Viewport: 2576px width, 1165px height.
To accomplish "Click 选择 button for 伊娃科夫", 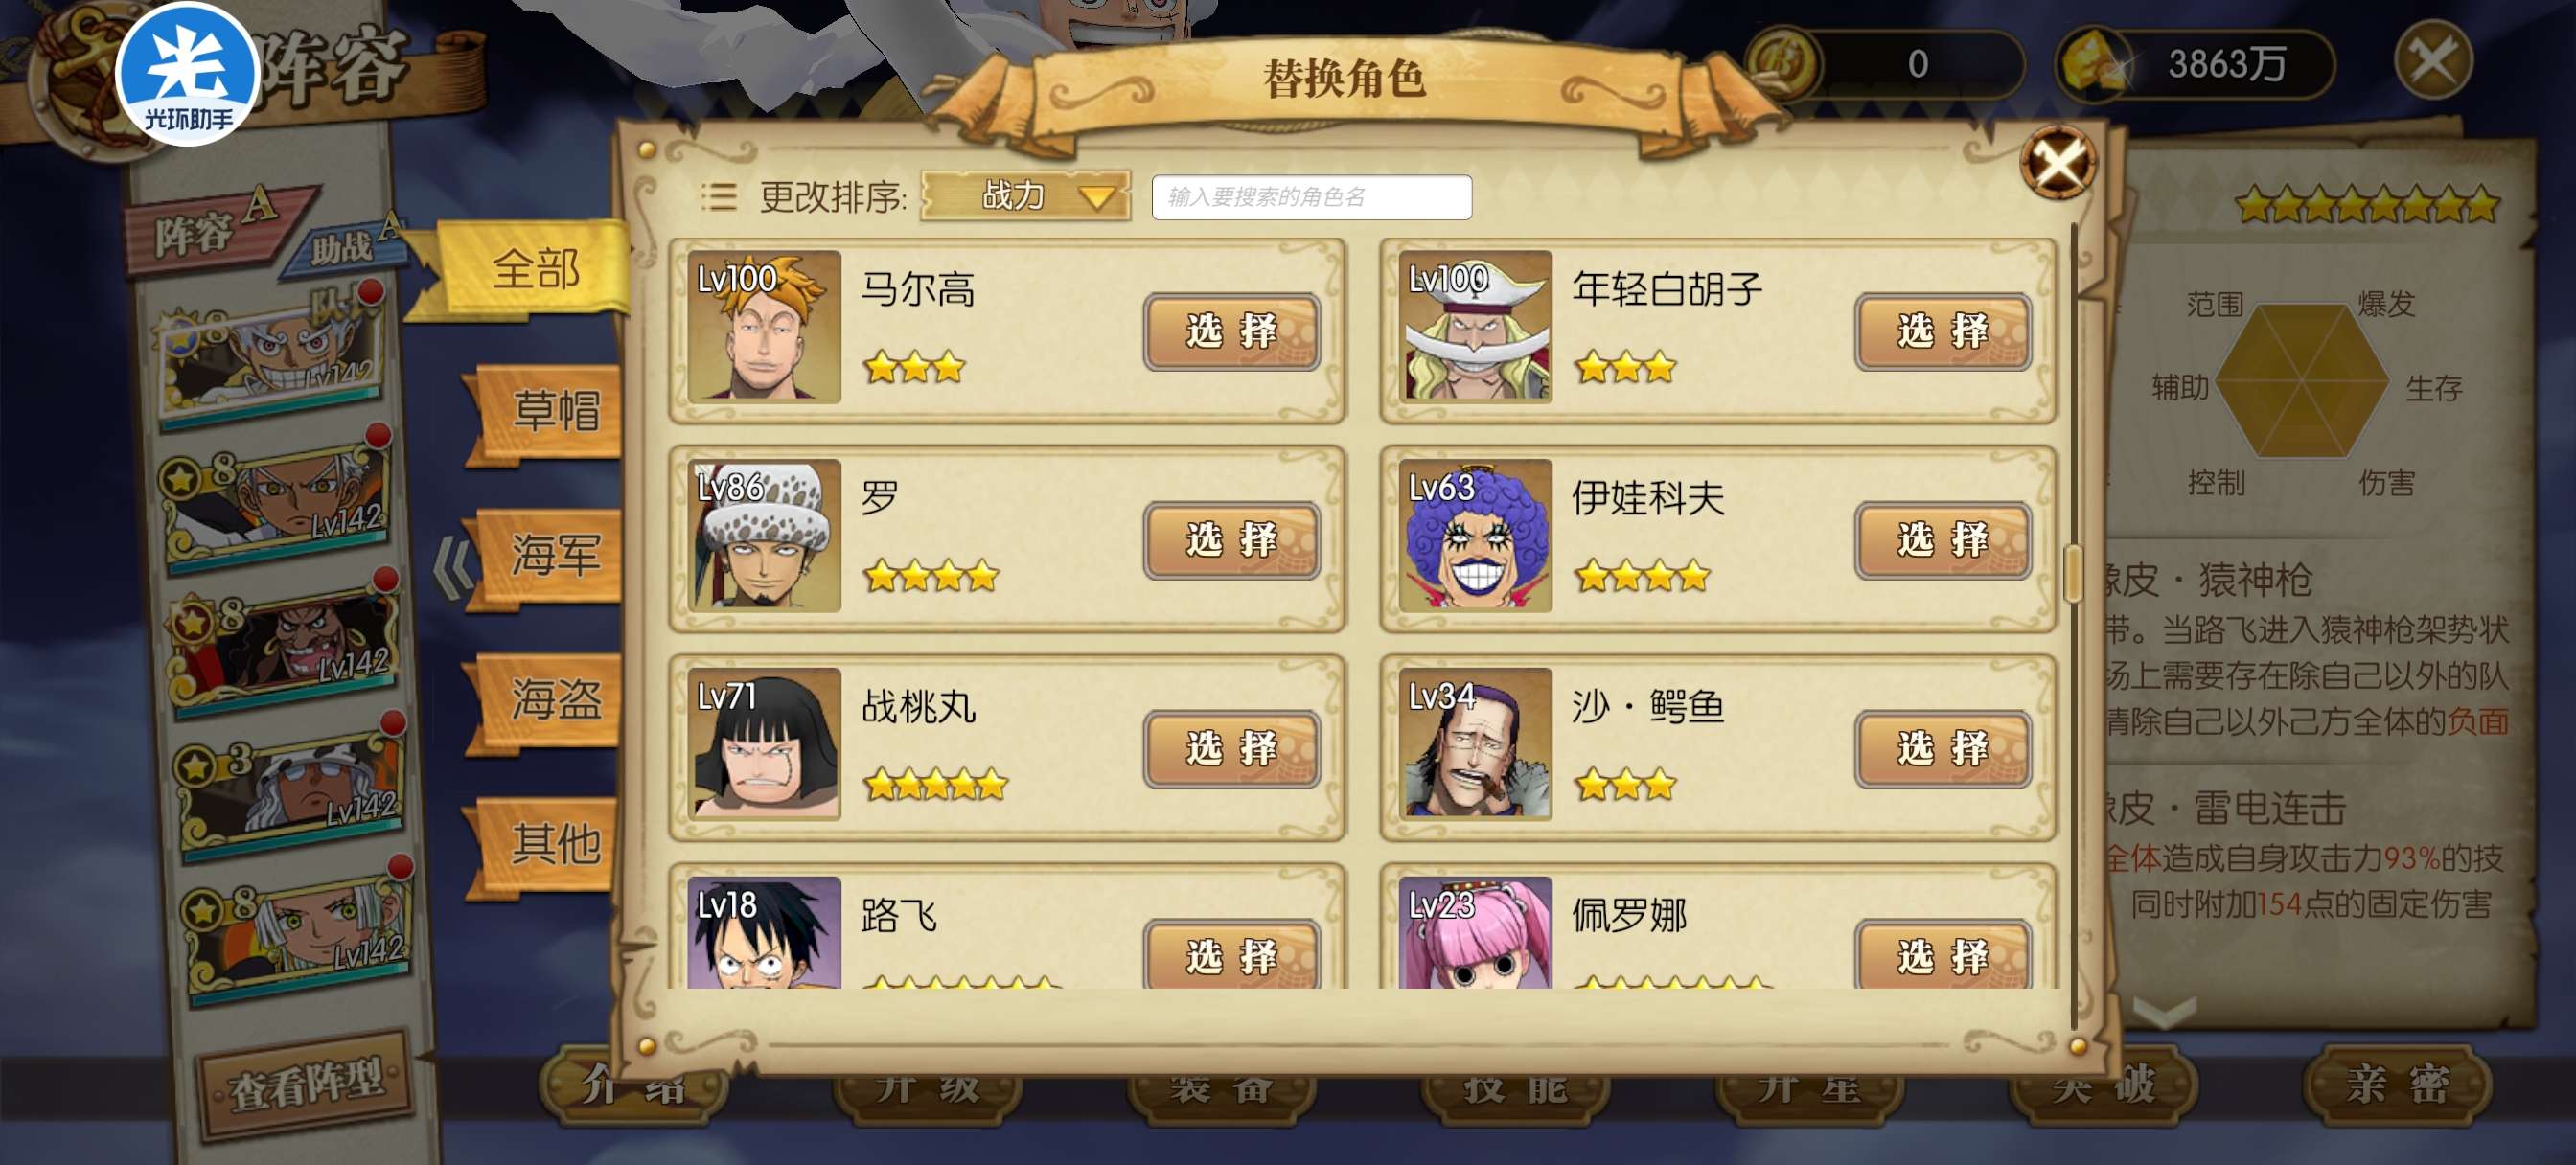I will coord(1942,540).
